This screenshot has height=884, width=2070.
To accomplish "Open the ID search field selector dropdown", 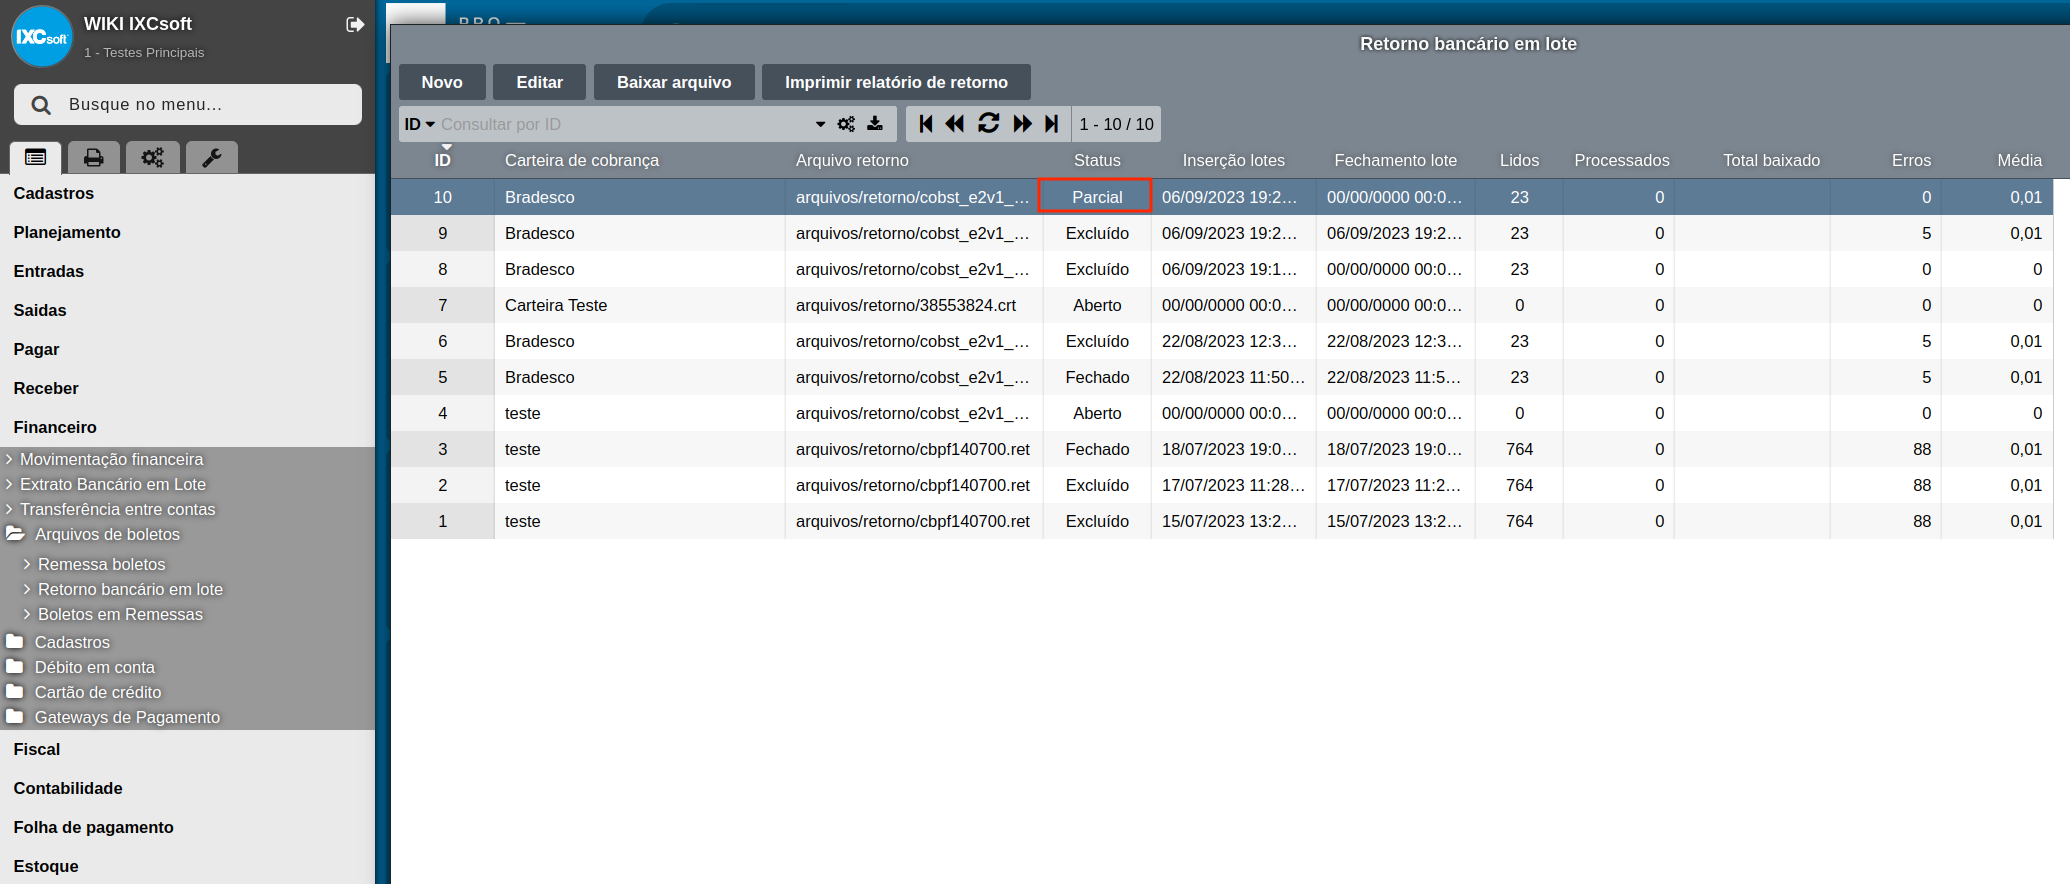I will tap(419, 124).
